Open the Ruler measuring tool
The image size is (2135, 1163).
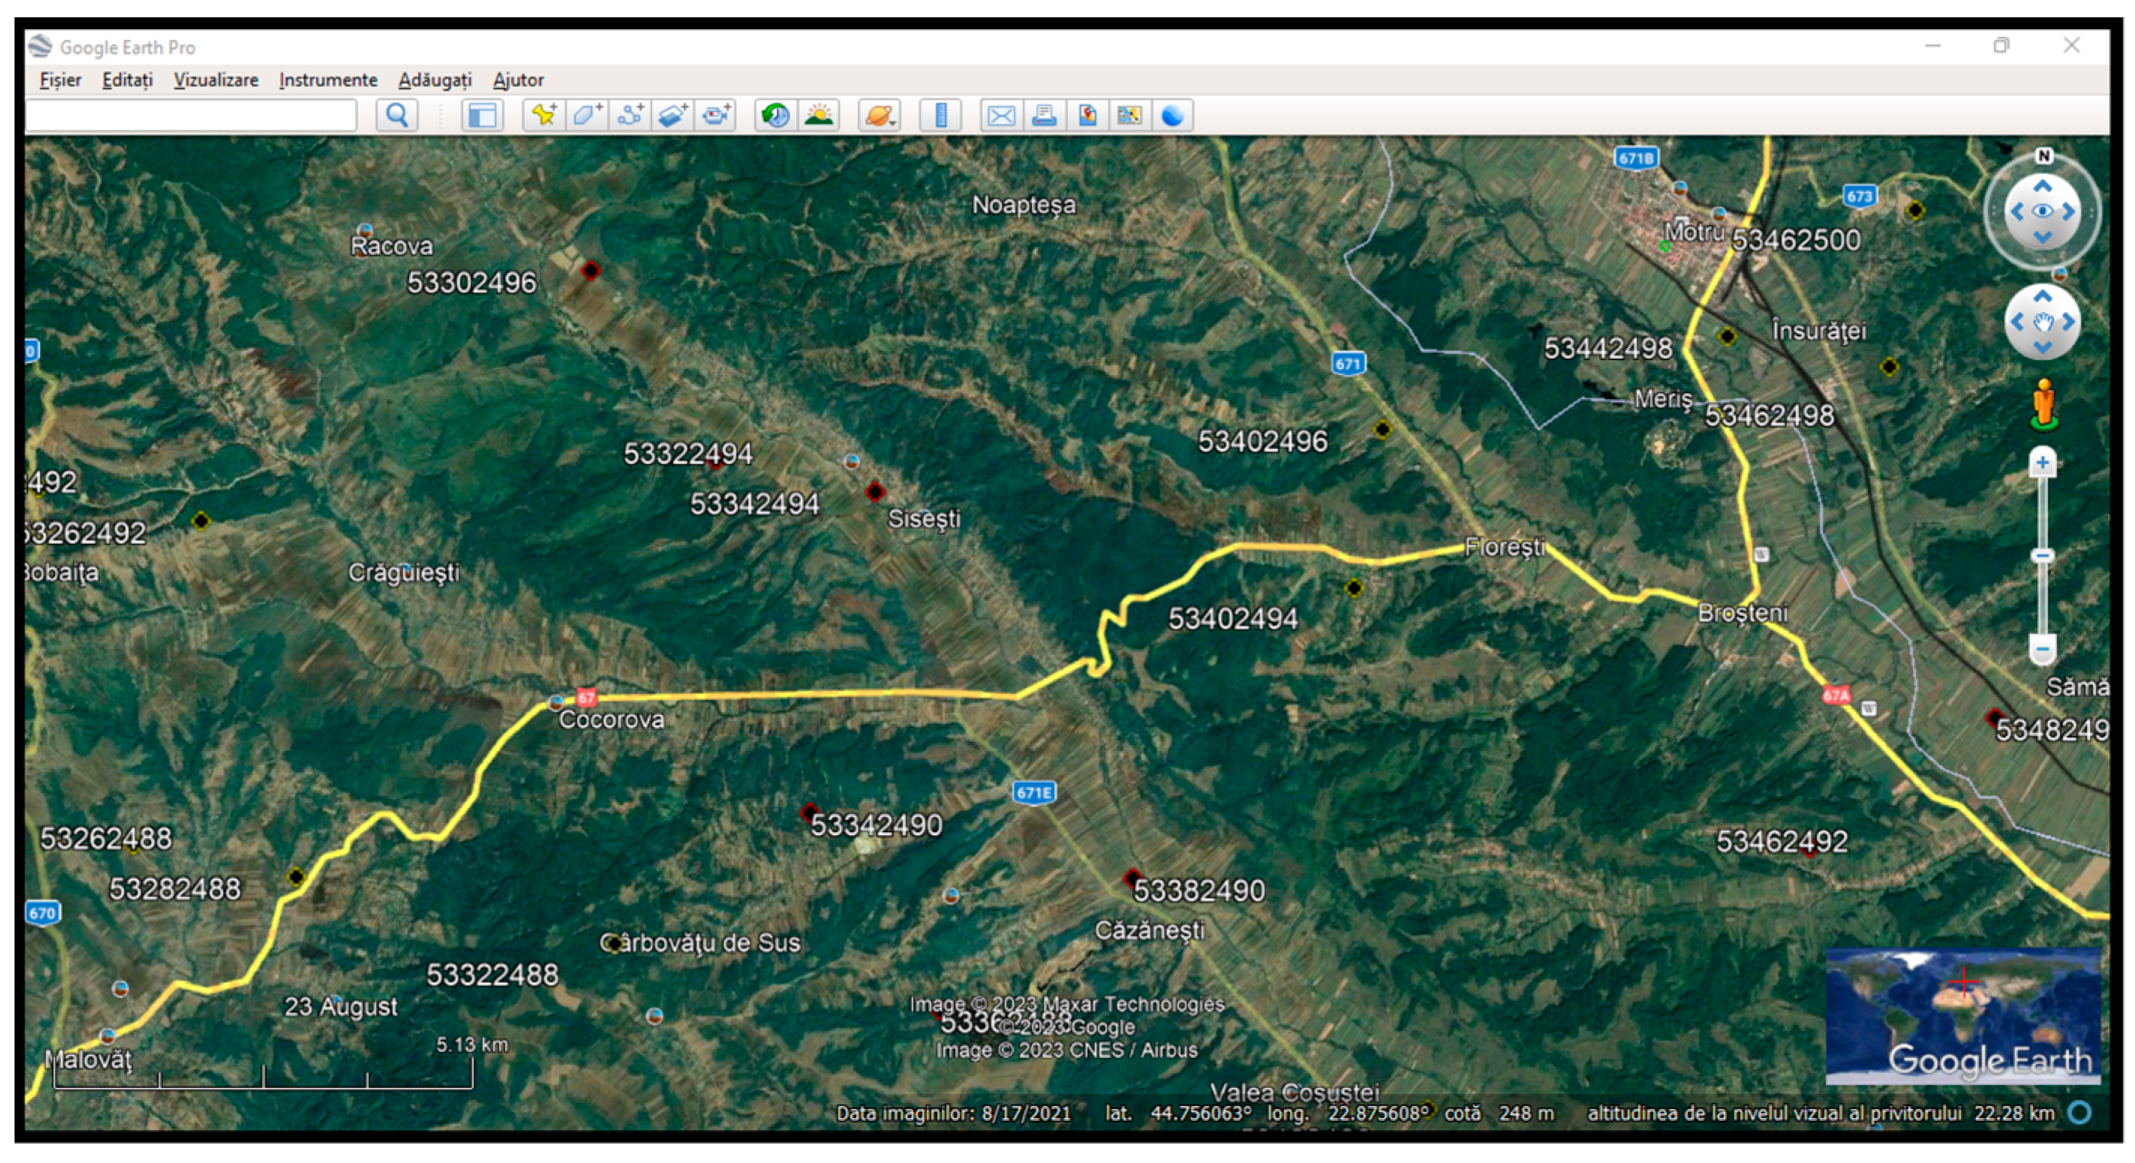point(940,116)
